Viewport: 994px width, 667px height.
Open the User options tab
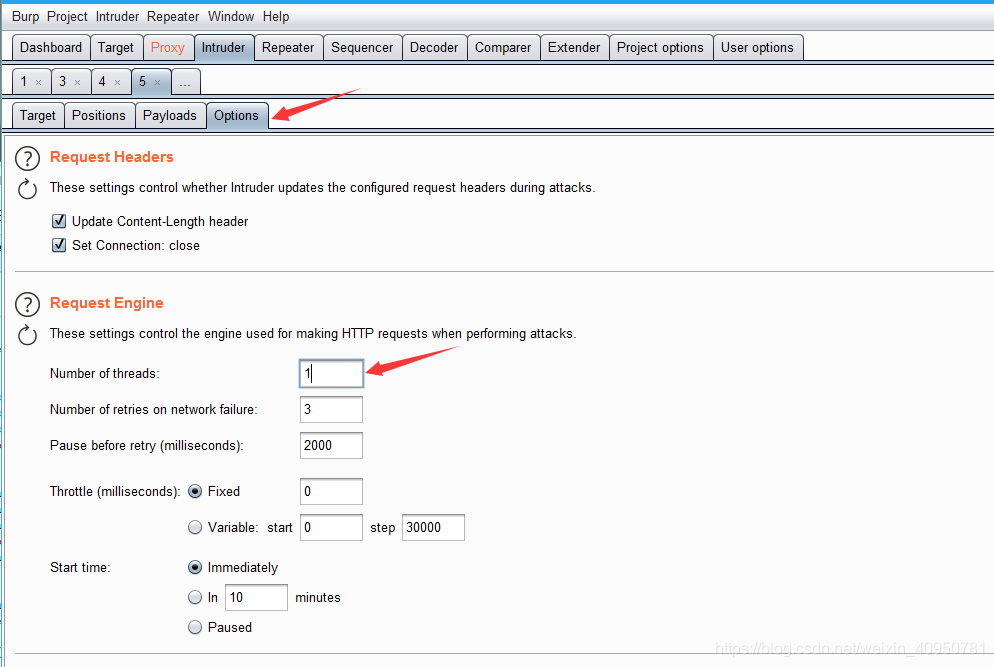point(757,48)
